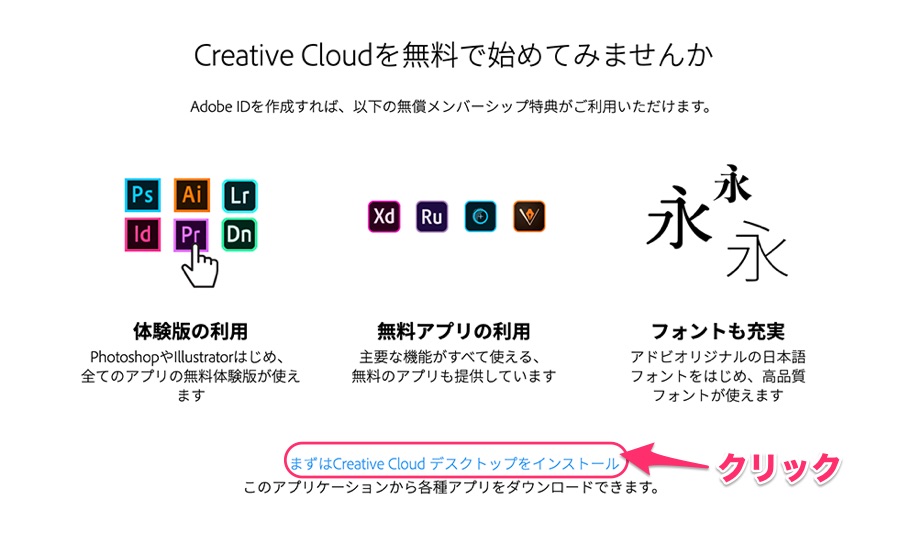
Task: Click the Premiere Rush Ru icon
Action: pos(432,216)
